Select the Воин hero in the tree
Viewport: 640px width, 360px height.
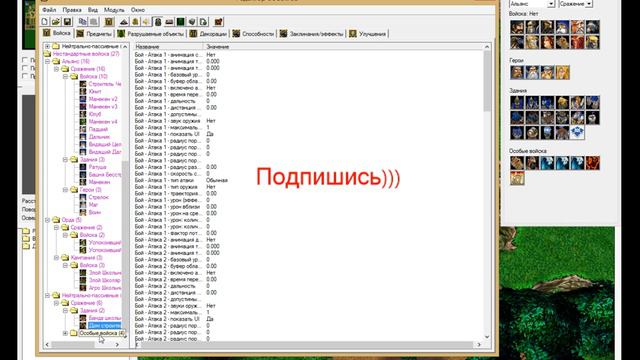94,212
